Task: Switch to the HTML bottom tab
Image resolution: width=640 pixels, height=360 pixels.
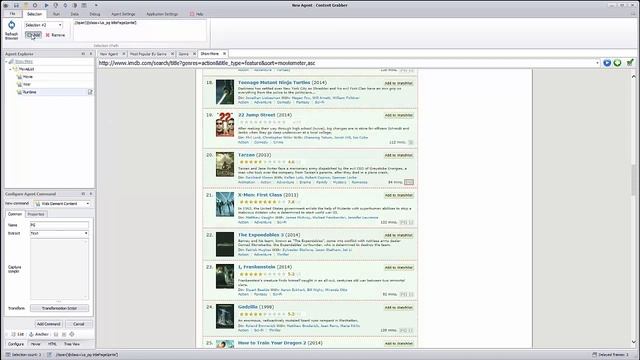Action: point(52,344)
